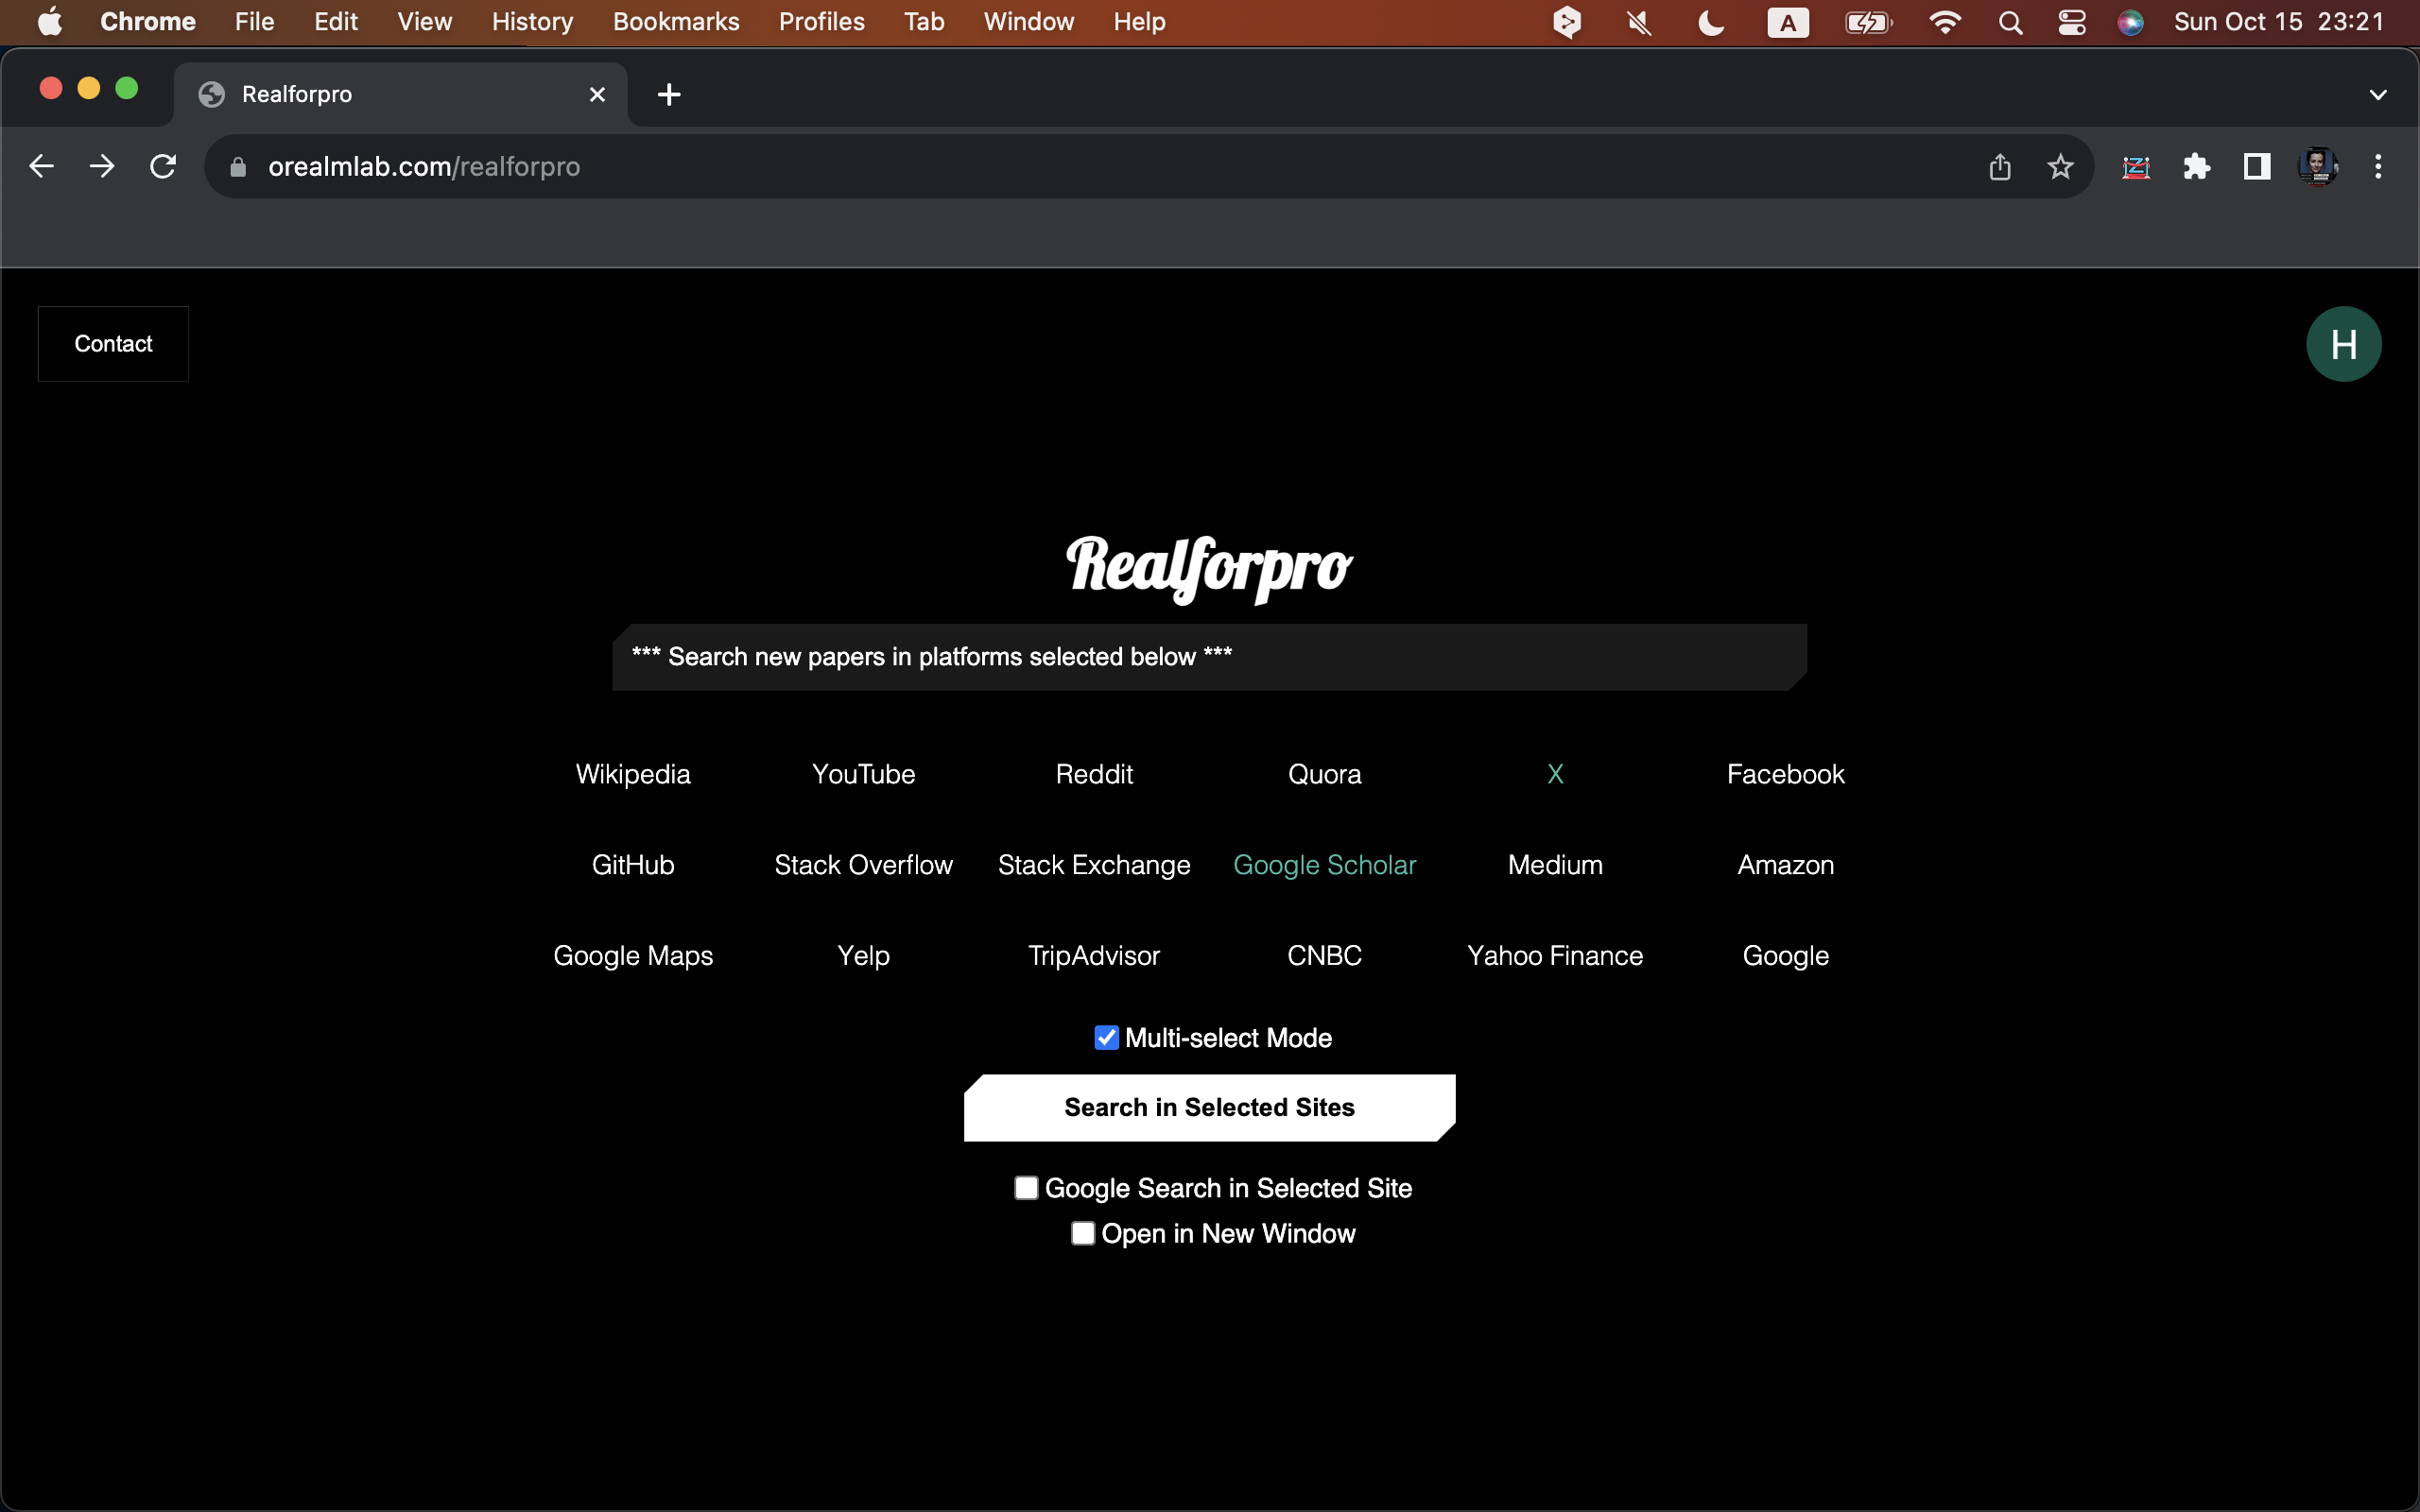Deselect the X platform
The height and width of the screenshot is (1512, 2420).
tap(1555, 774)
